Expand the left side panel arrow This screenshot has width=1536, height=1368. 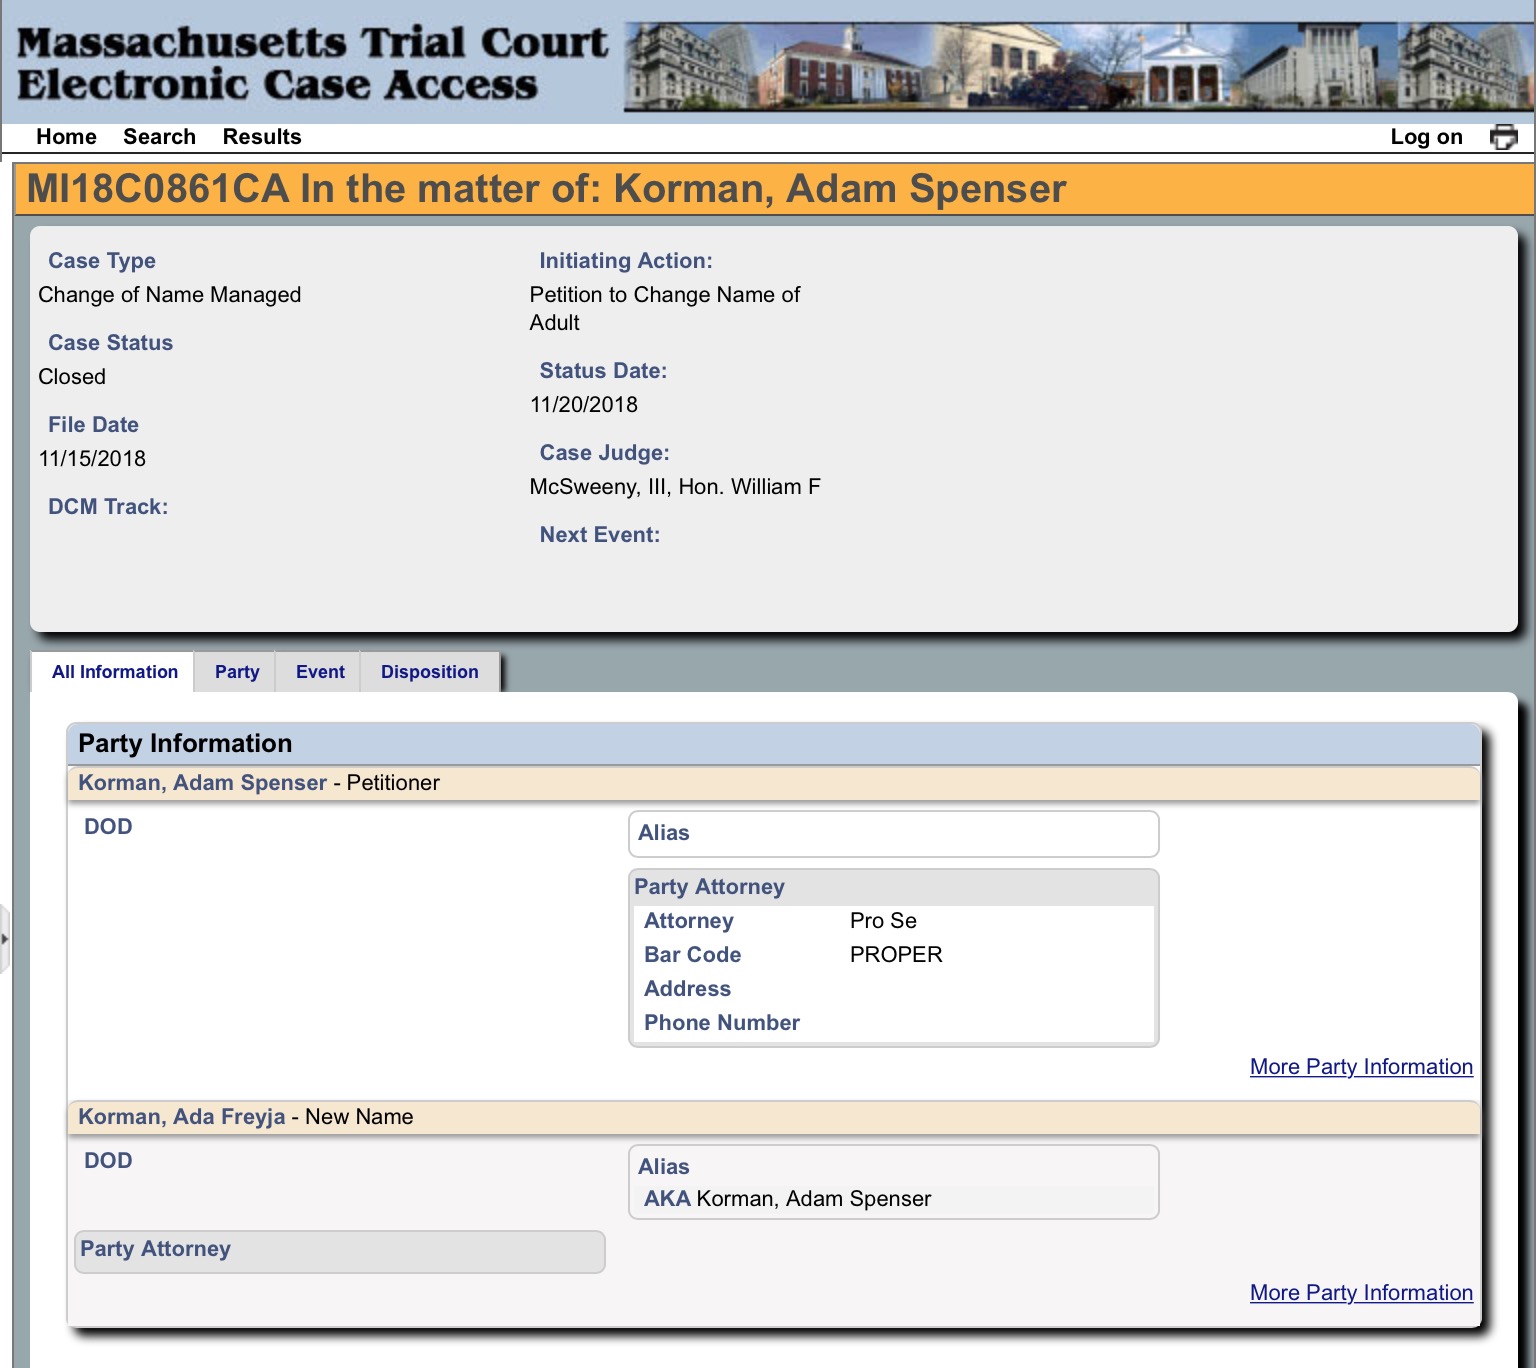pyautogui.click(x=5, y=939)
